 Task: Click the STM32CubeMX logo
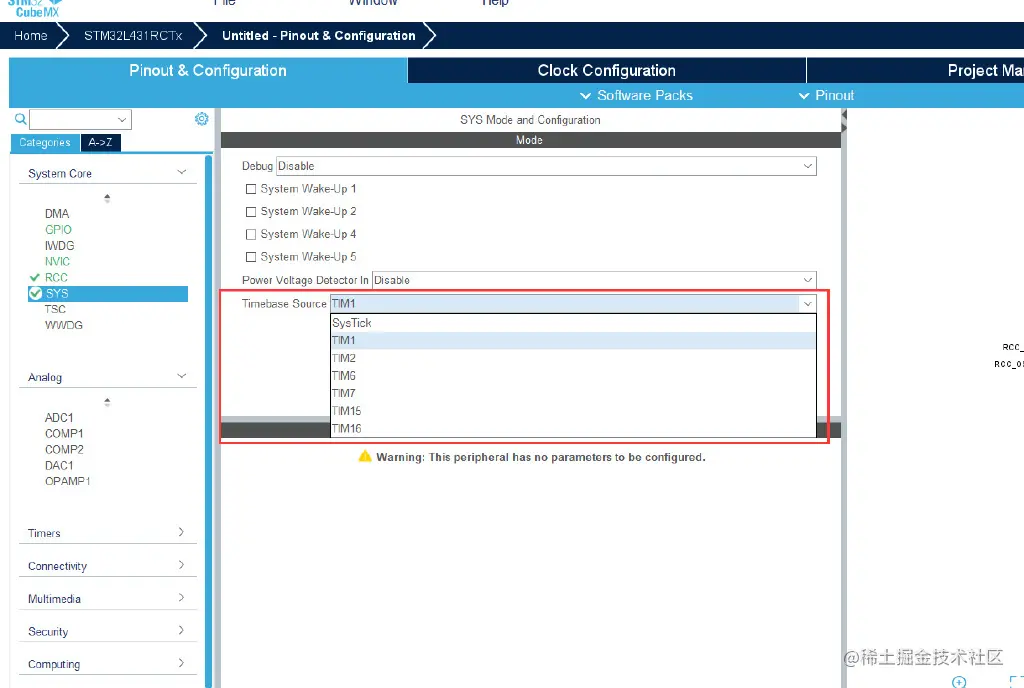[x=36, y=8]
